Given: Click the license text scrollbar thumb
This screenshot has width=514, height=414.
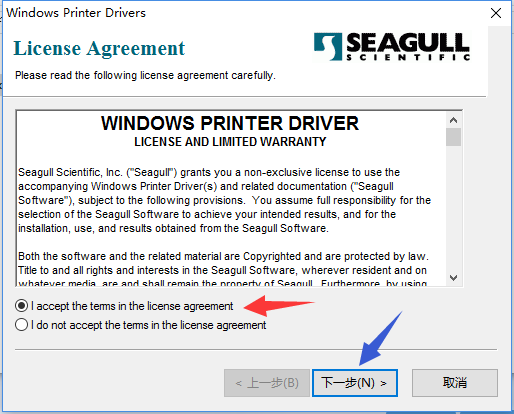Looking at the screenshot, I should 453,137.
